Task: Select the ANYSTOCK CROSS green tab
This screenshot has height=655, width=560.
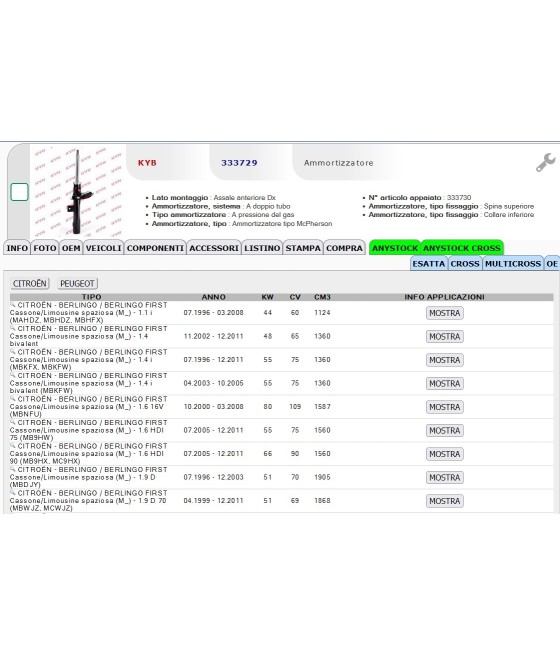Action: [461, 248]
